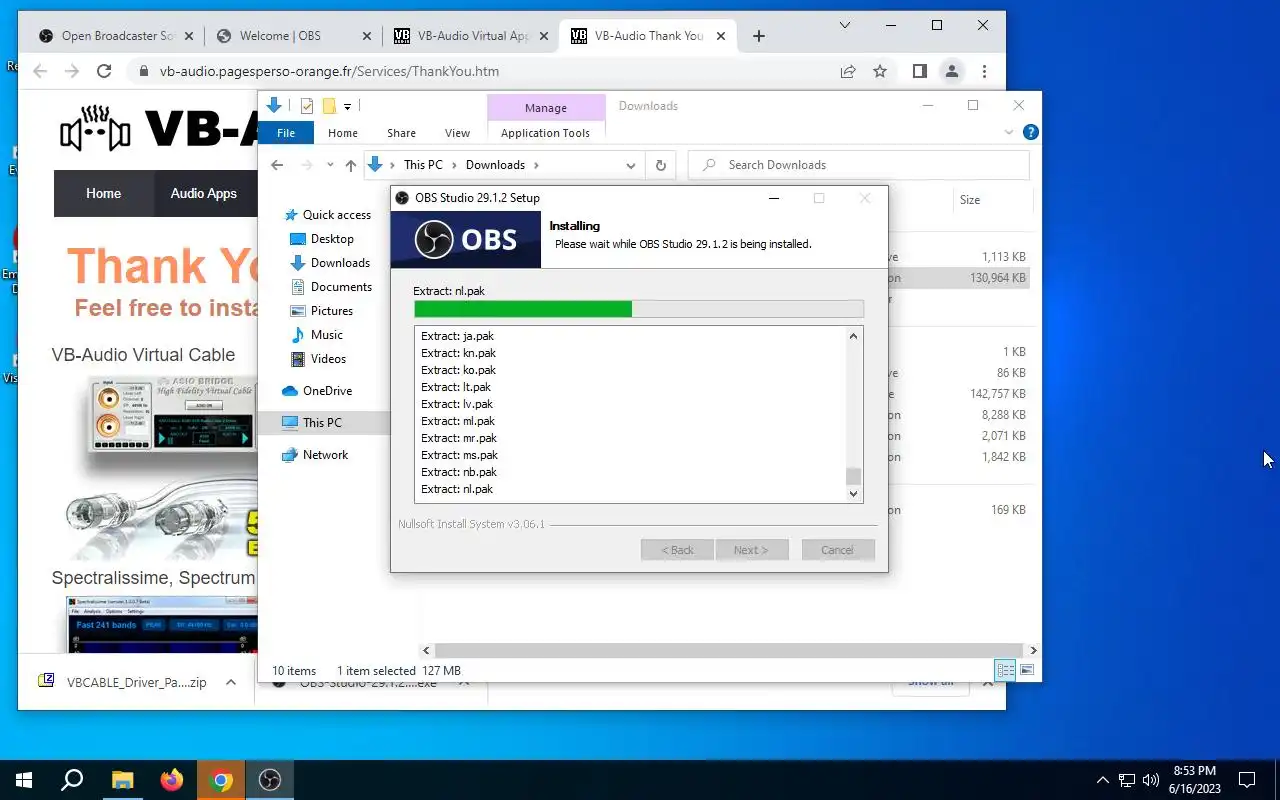This screenshot has height=800, width=1280.
Task: Click OBS installer taskbar icon
Action: click(x=270, y=780)
